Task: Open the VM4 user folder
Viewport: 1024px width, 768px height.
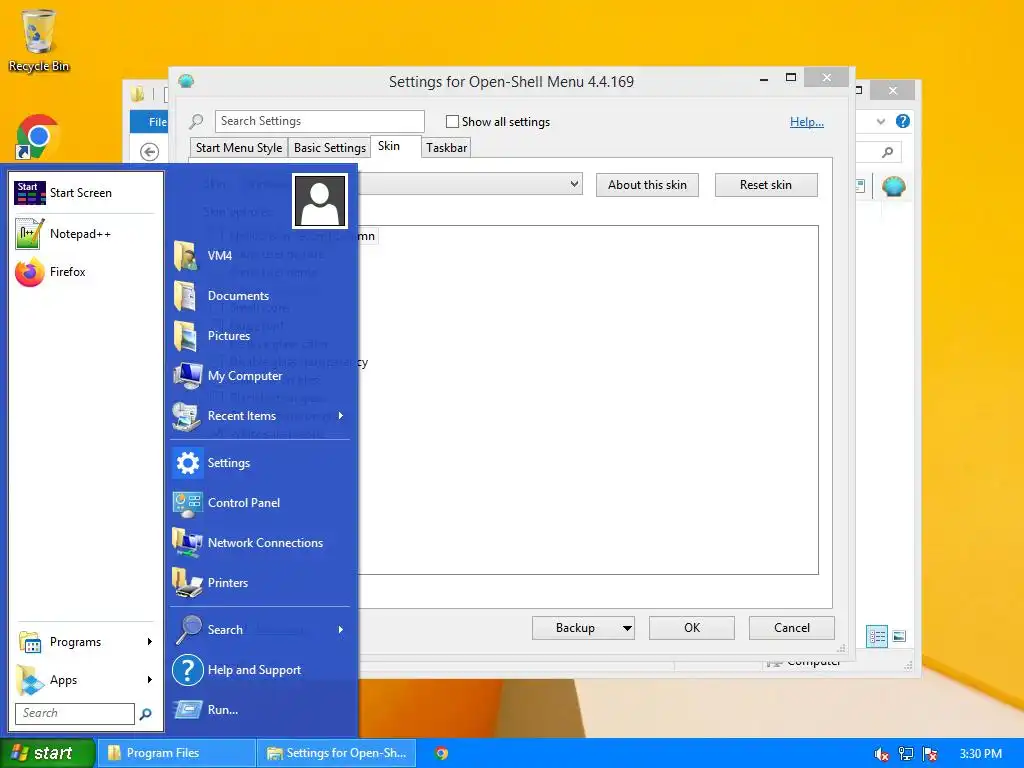Action: point(261,255)
